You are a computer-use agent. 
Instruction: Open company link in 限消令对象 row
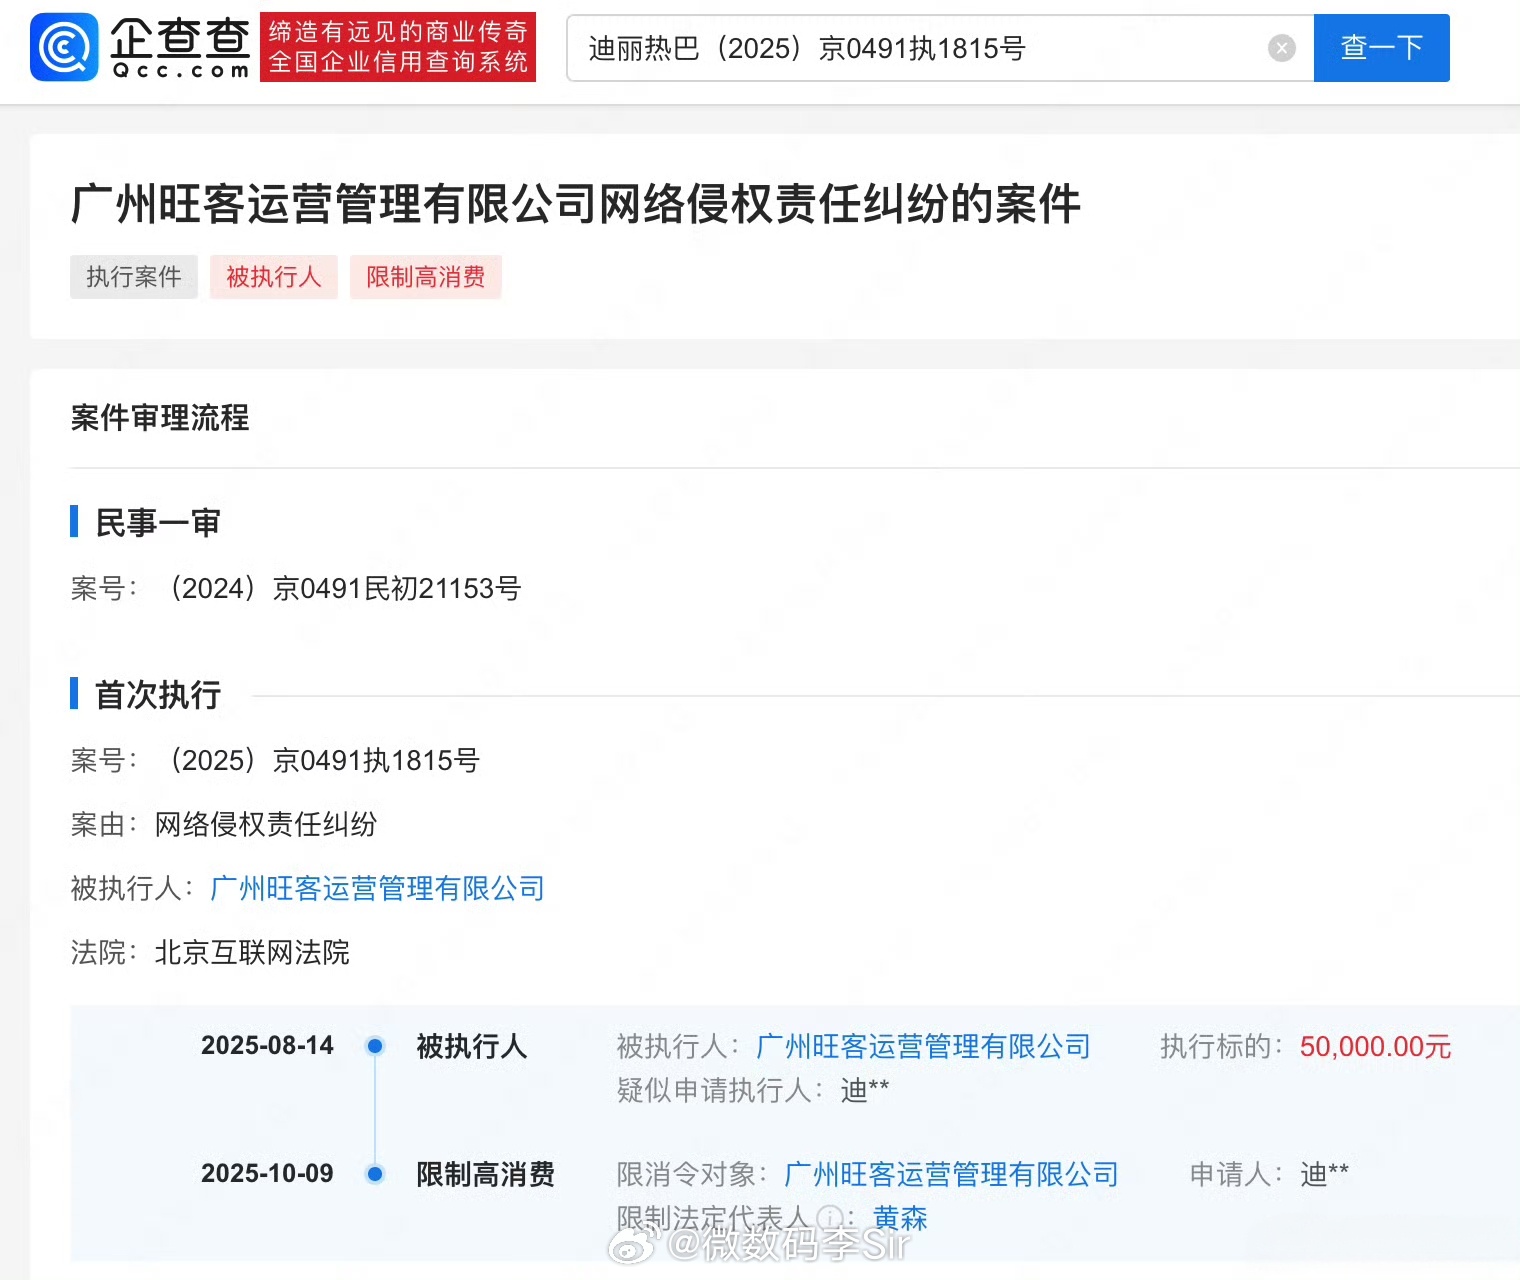click(x=951, y=1174)
